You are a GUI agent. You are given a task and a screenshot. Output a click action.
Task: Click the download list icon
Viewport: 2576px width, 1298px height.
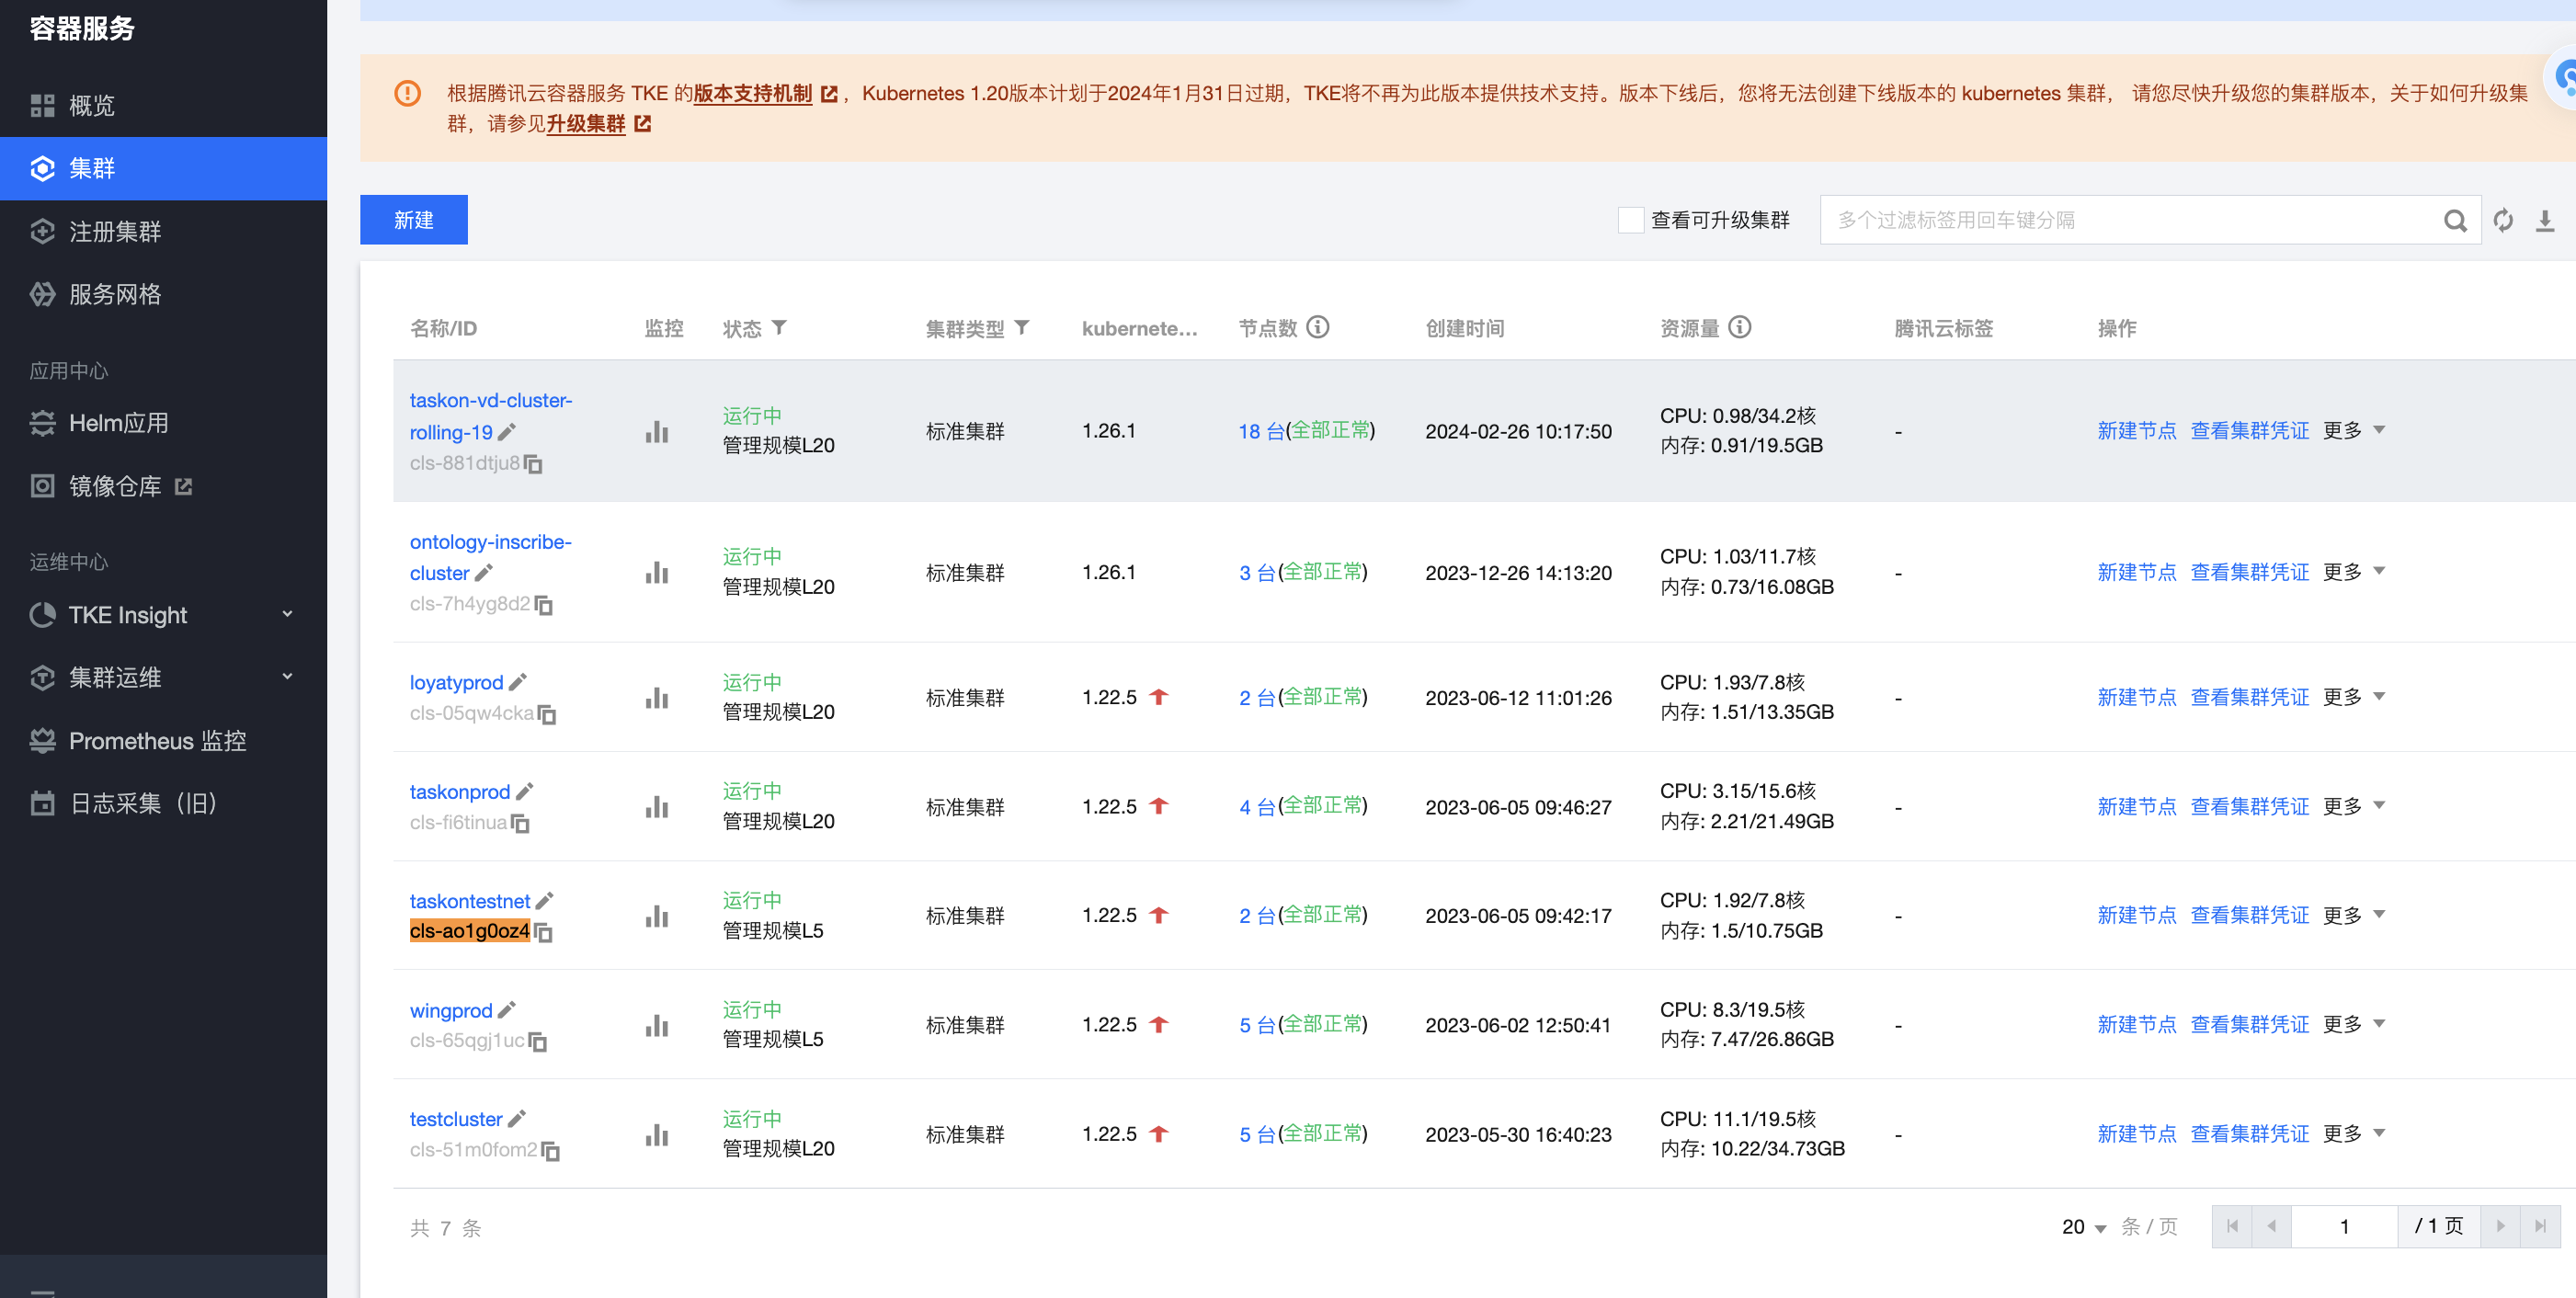pos(2545,220)
